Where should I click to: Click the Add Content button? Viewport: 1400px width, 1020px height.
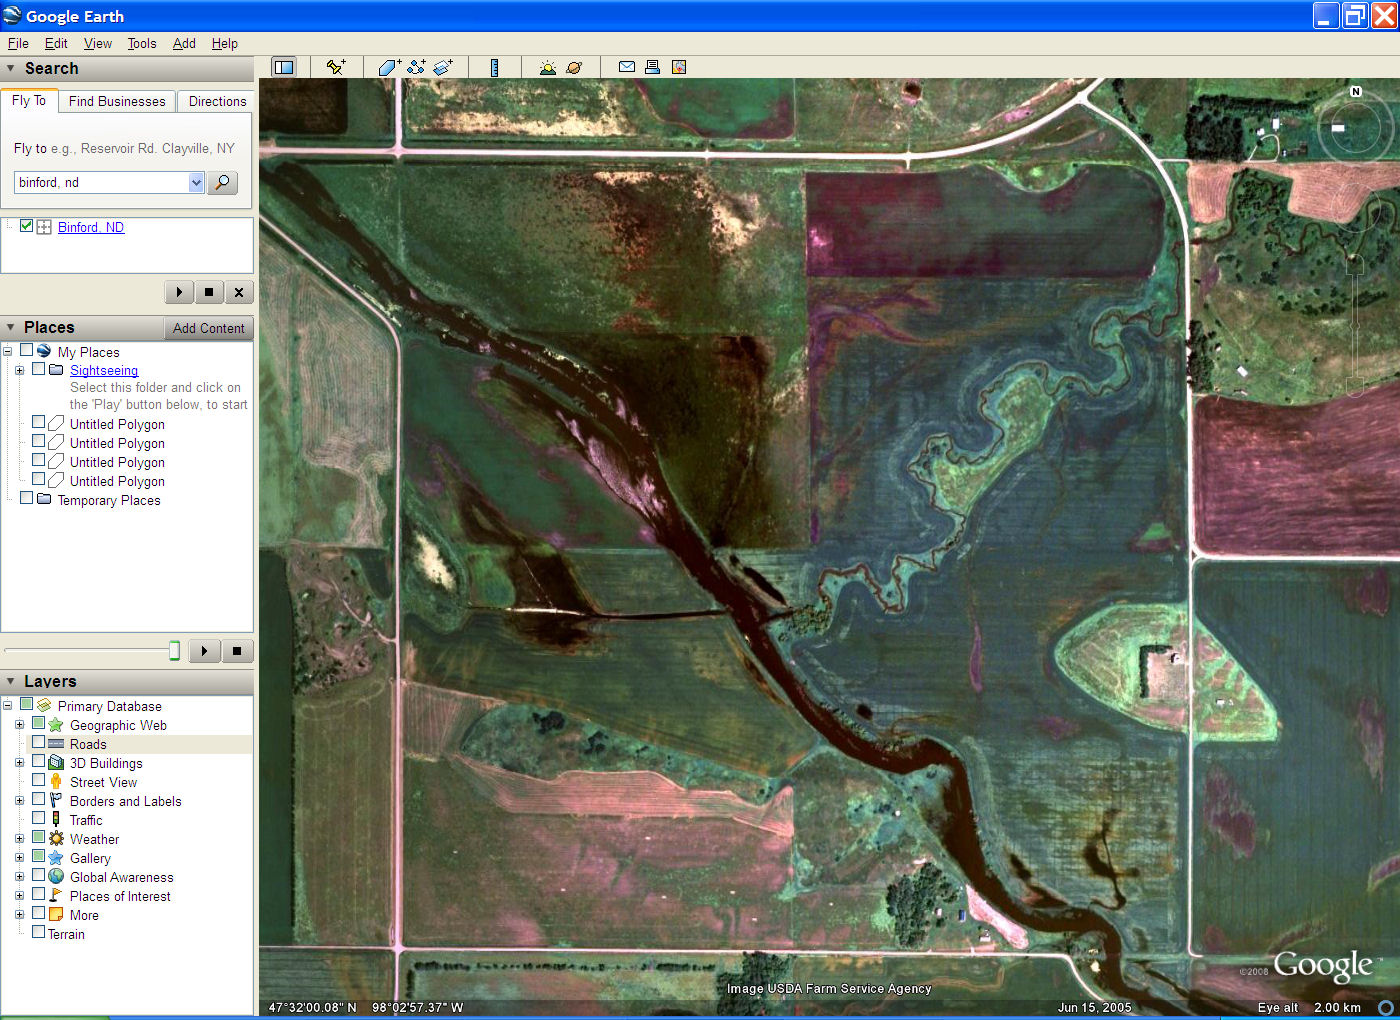208,328
